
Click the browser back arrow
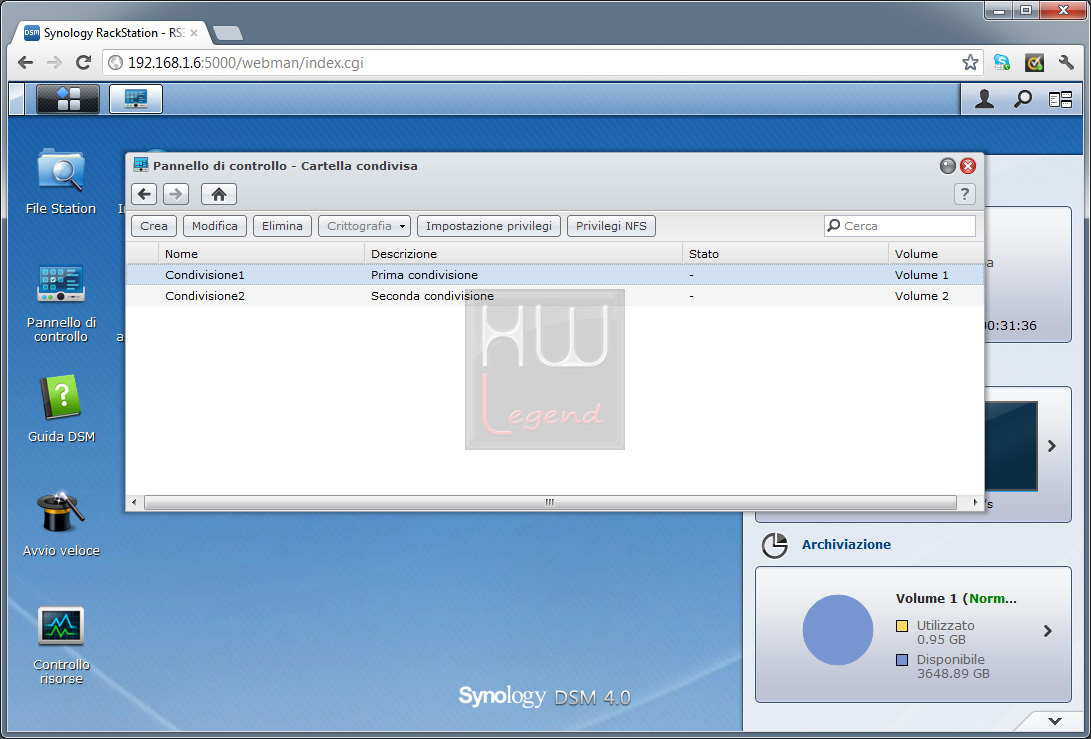26,63
